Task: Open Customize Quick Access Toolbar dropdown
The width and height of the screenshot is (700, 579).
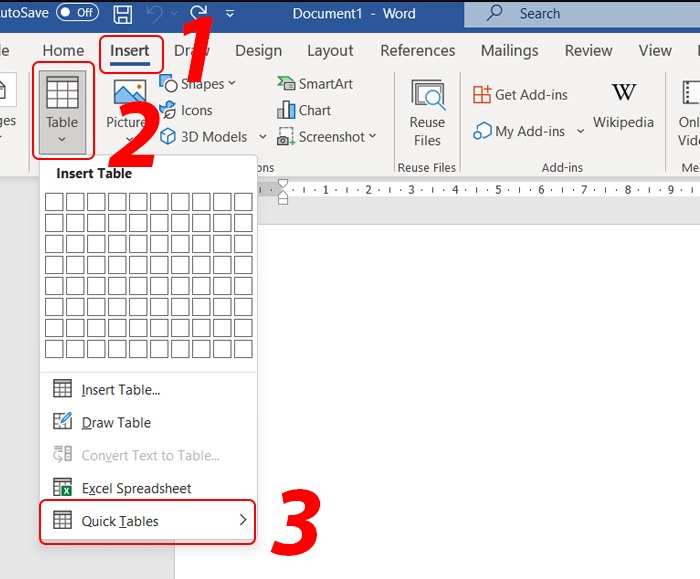Action: pos(230,14)
